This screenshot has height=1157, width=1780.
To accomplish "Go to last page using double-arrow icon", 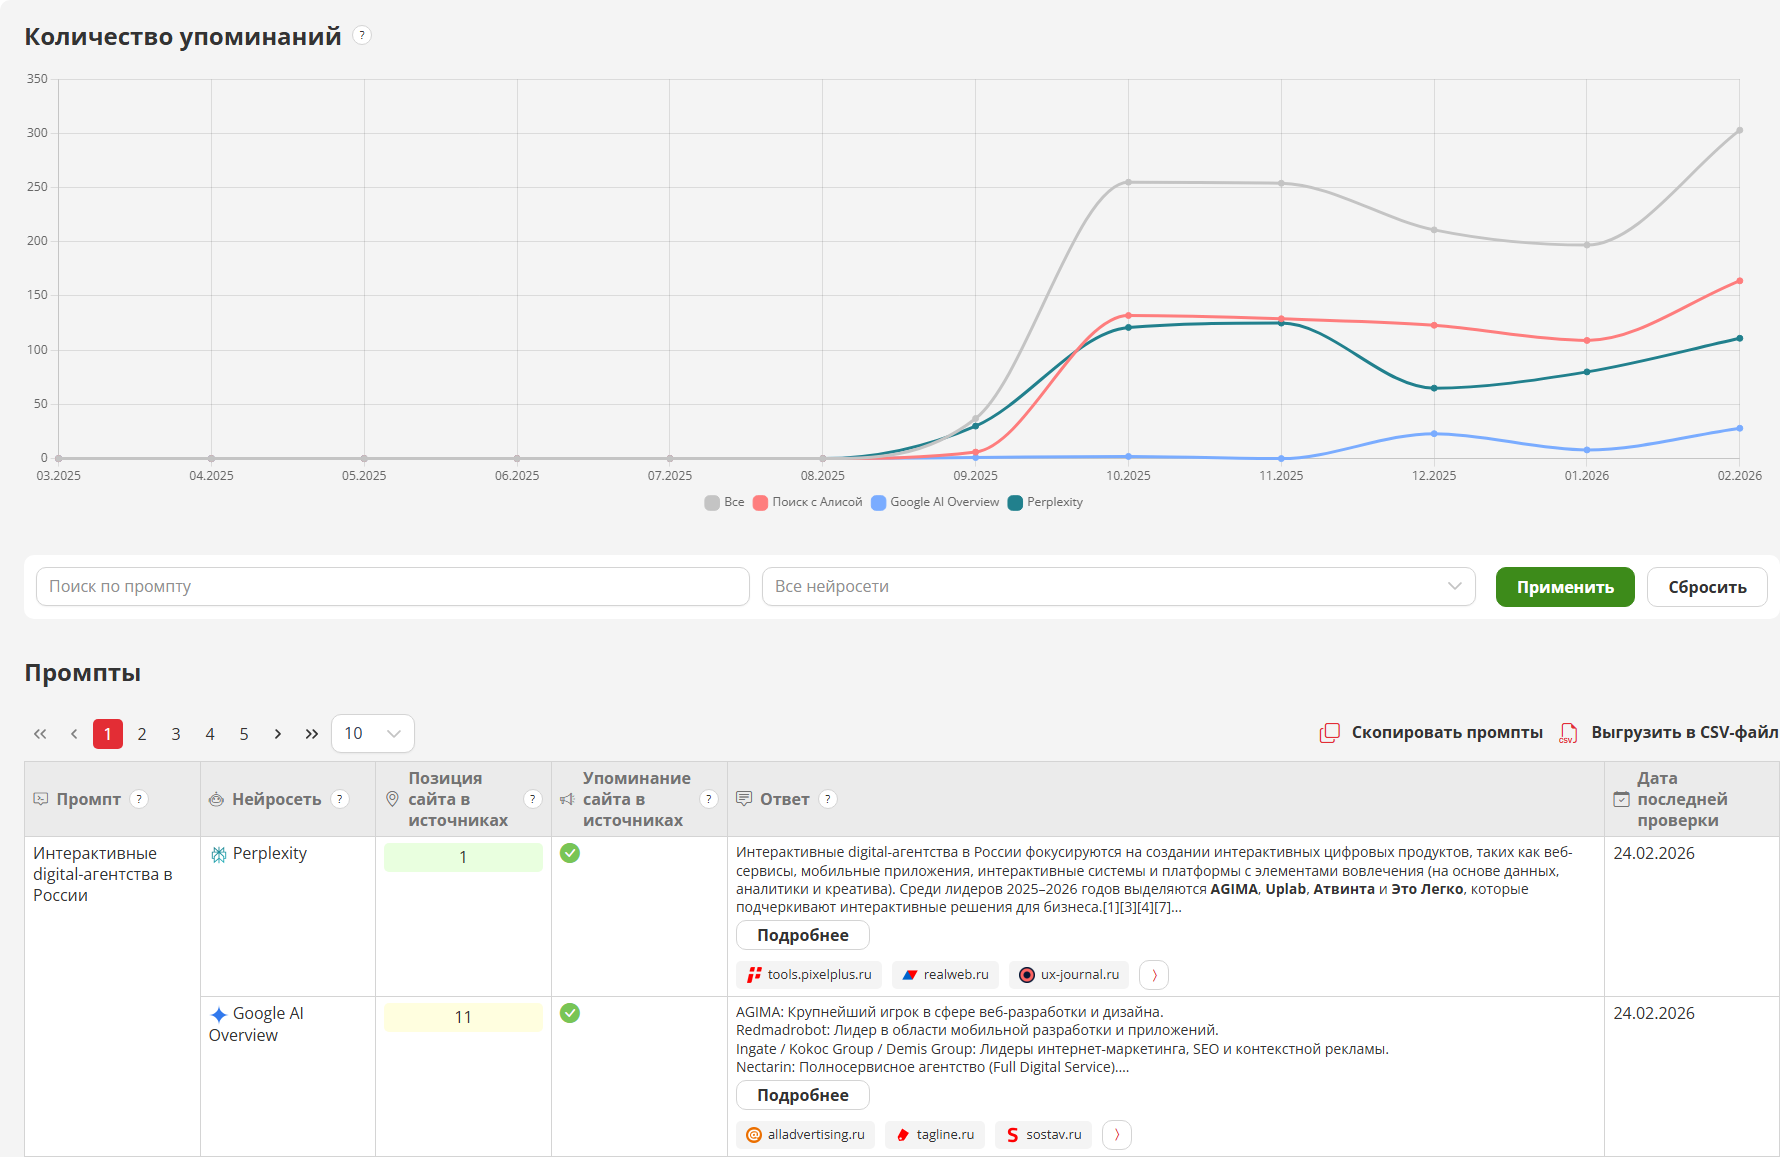I will (x=312, y=734).
